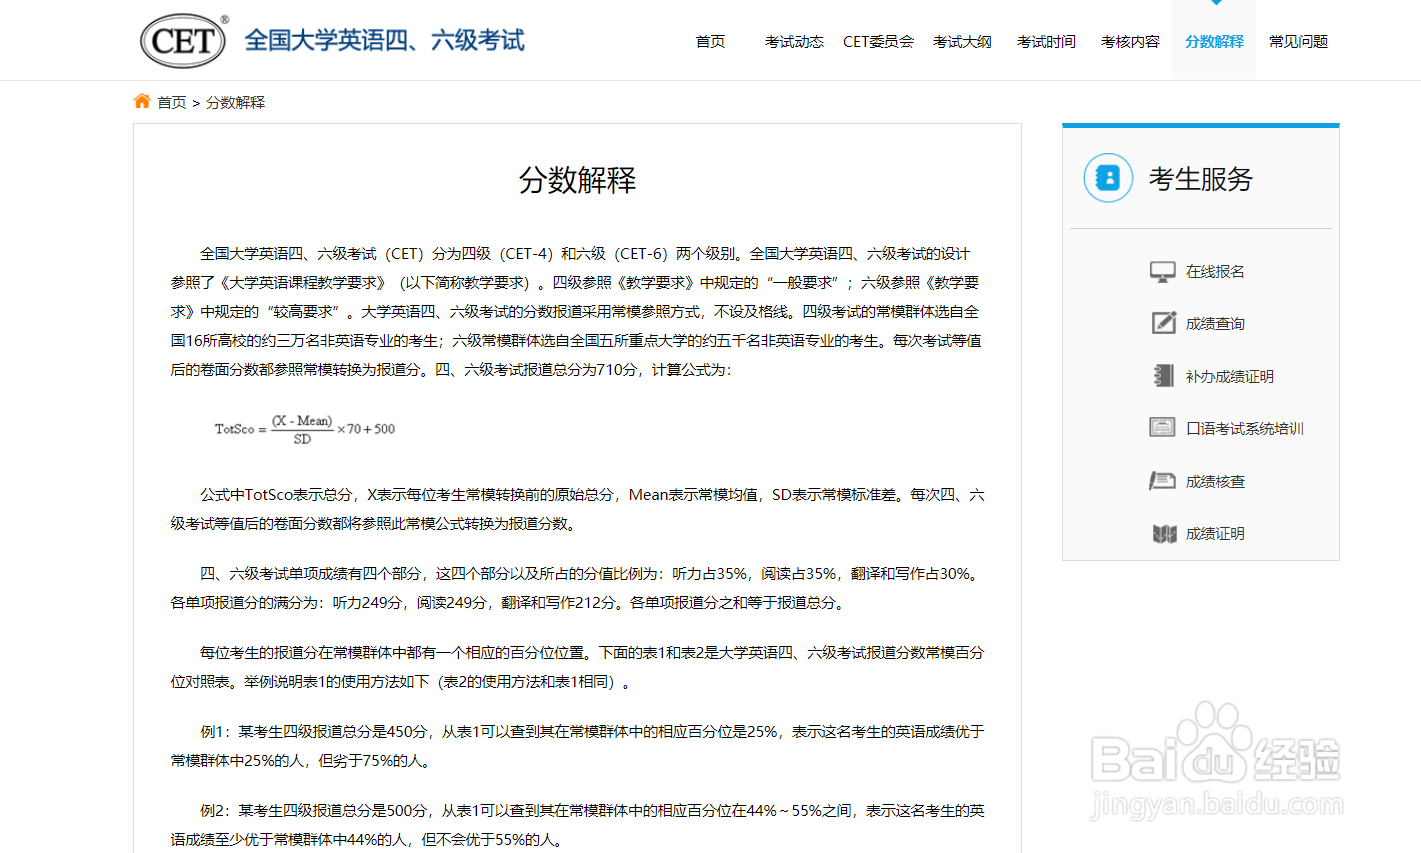Click 首页 link in the breadcrumb
1421x853 pixels.
171,102
